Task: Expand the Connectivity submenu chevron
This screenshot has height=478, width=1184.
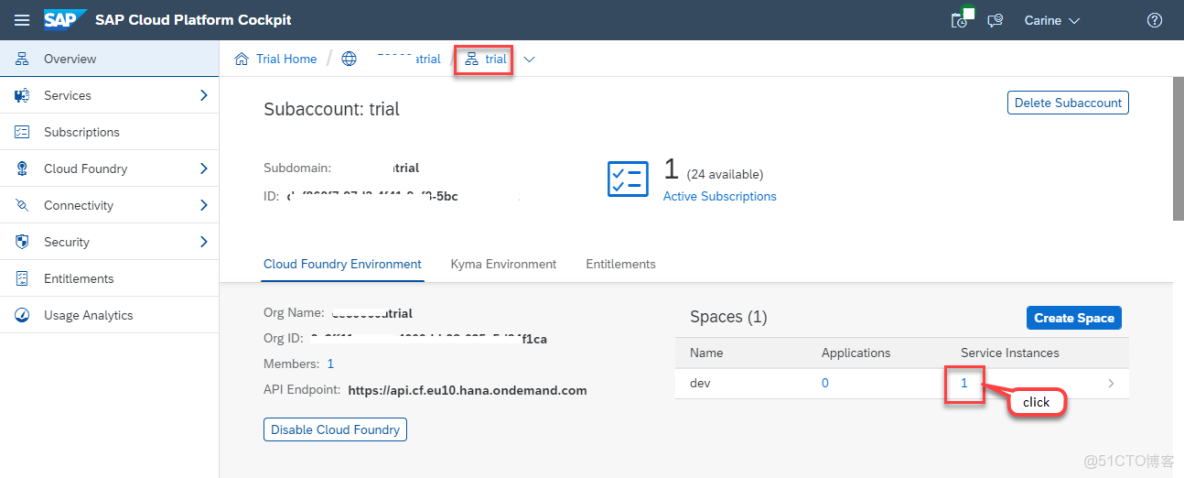Action: pyautogui.click(x=203, y=205)
